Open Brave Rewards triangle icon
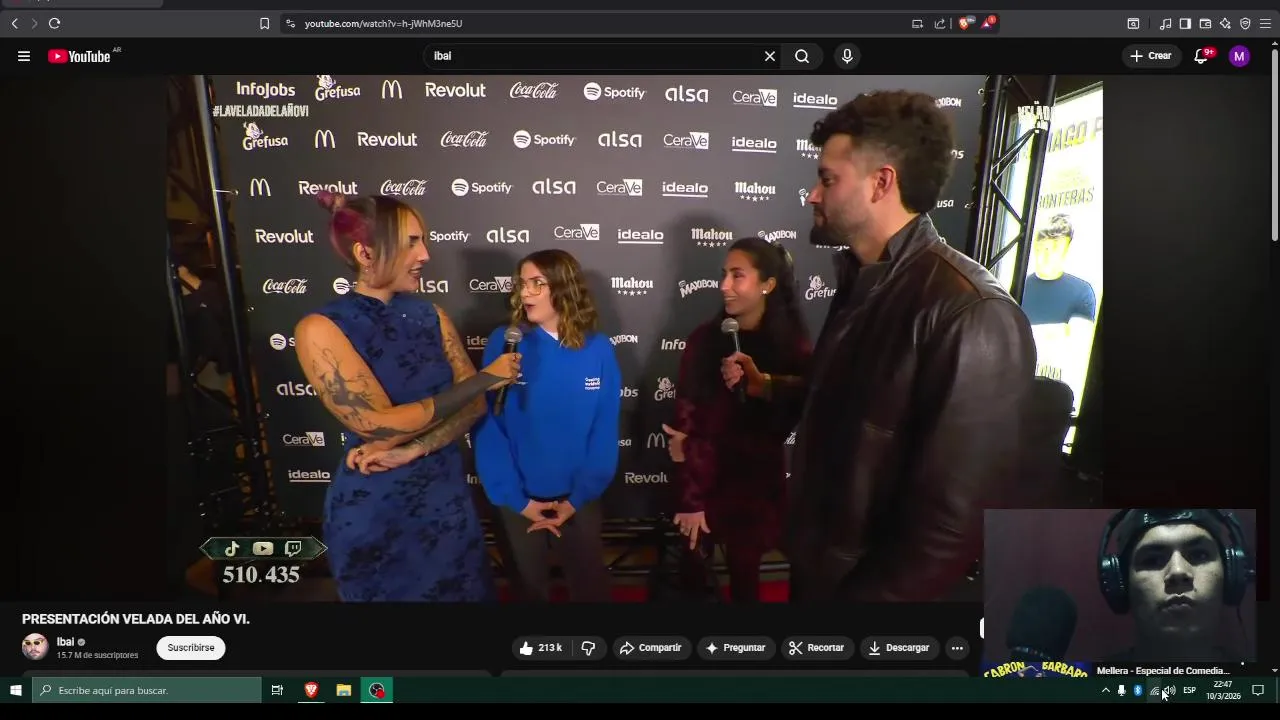 coord(988,22)
